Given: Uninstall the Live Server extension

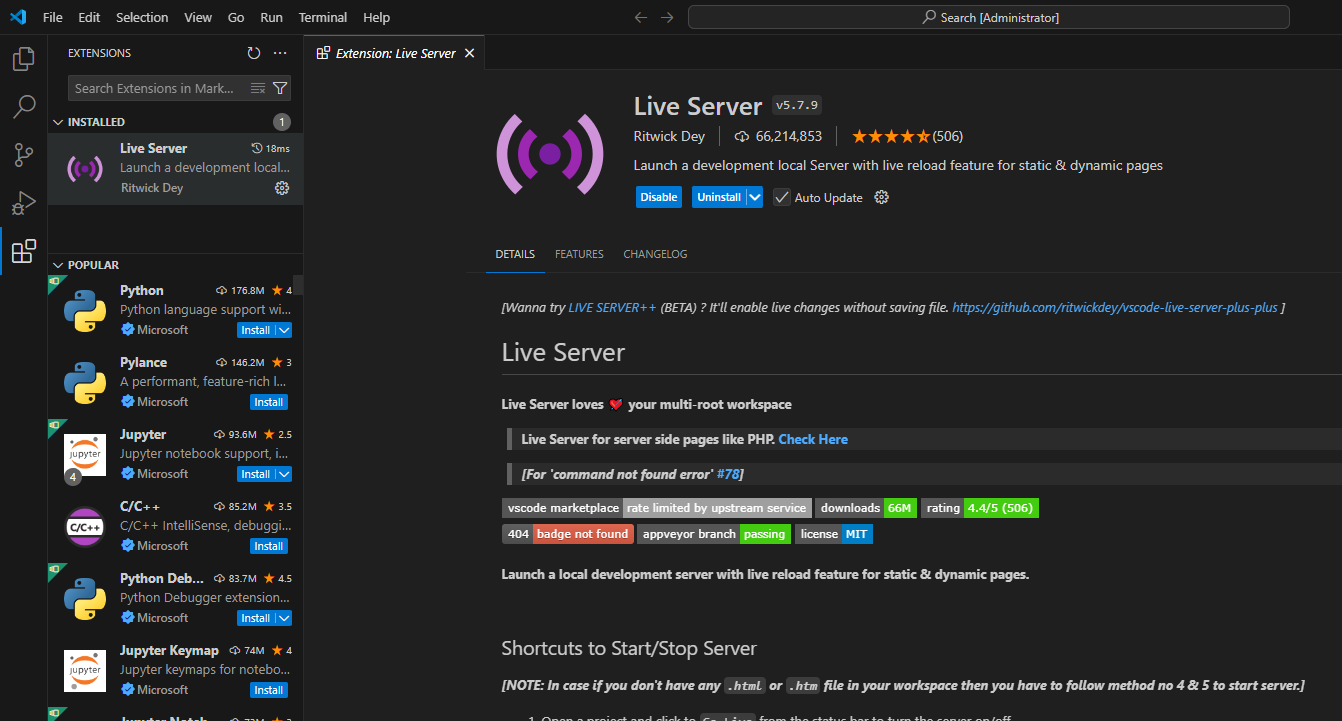Looking at the screenshot, I should (719, 197).
